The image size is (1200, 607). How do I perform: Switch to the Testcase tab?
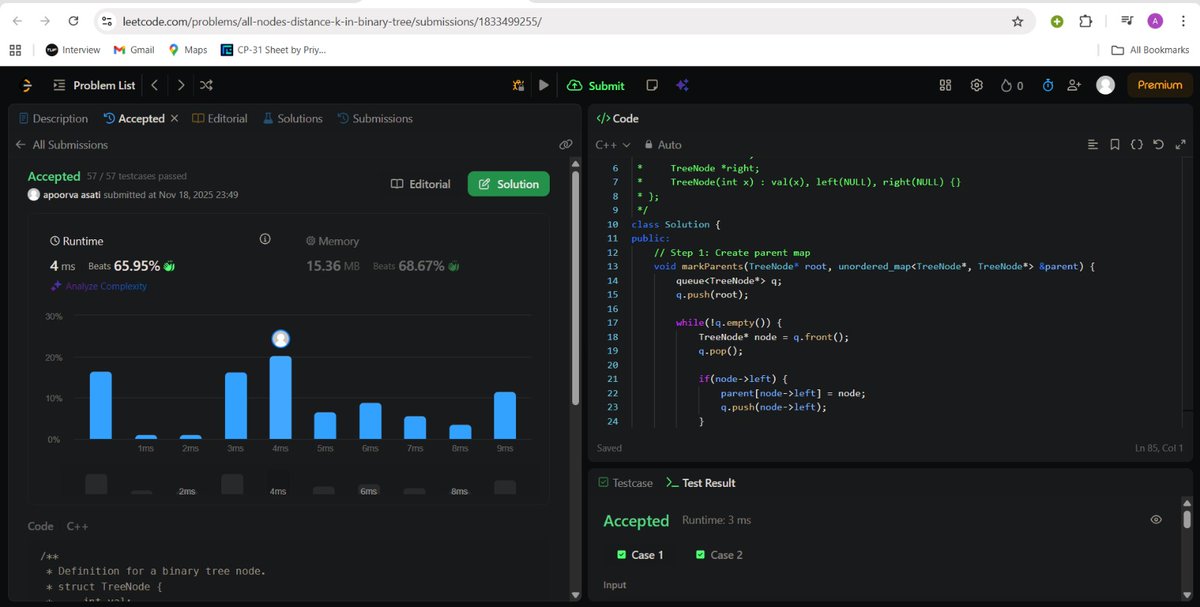pyautogui.click(x=625, y=482)
